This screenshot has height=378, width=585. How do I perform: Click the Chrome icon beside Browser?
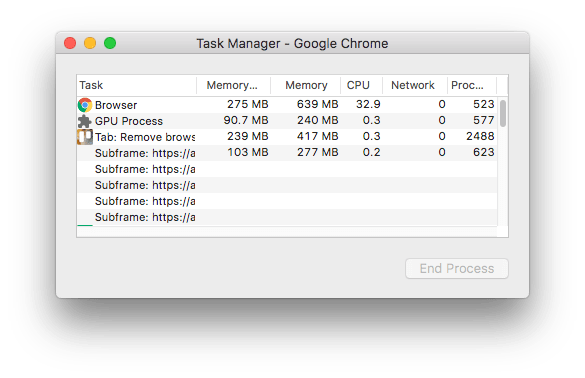pos(85,105)
